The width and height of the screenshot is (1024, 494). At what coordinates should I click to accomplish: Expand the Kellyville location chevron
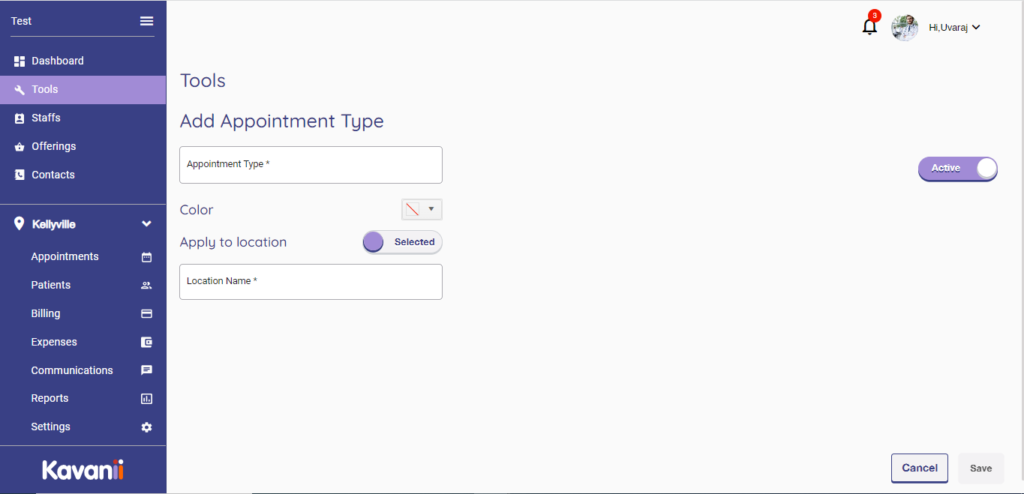click(146, 224)
